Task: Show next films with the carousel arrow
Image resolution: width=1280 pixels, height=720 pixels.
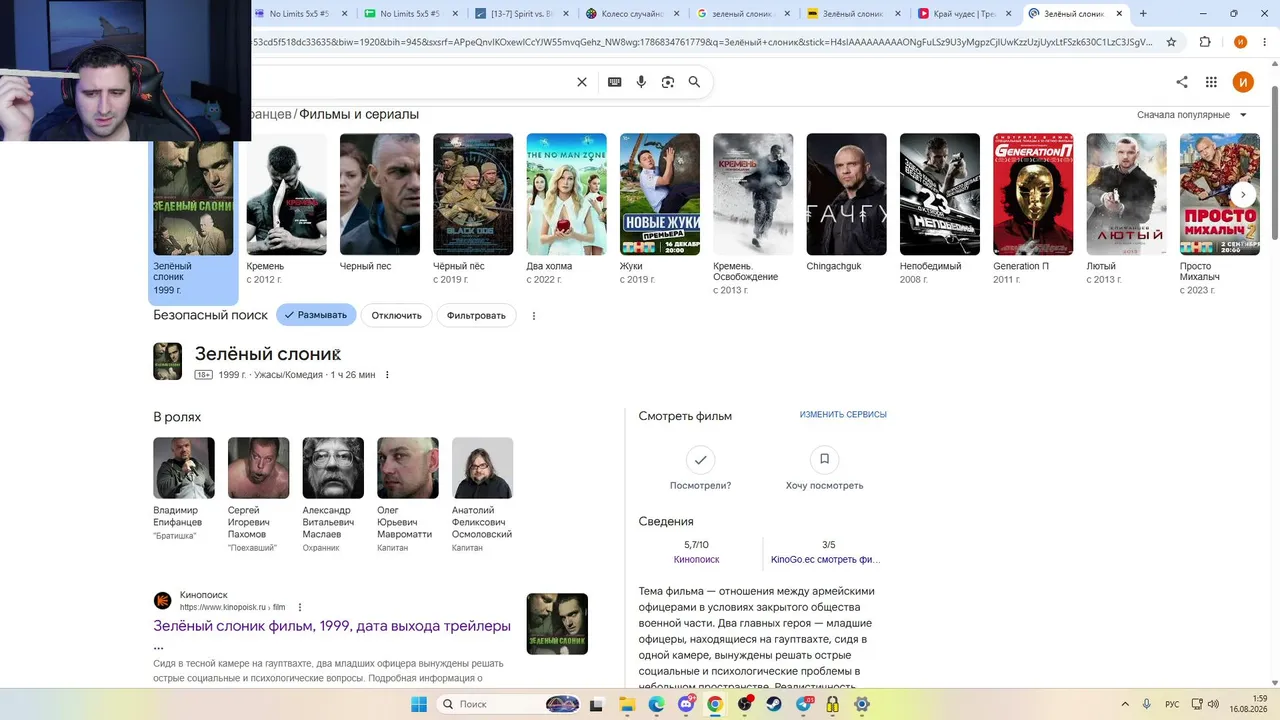Action: point(1243,194)
